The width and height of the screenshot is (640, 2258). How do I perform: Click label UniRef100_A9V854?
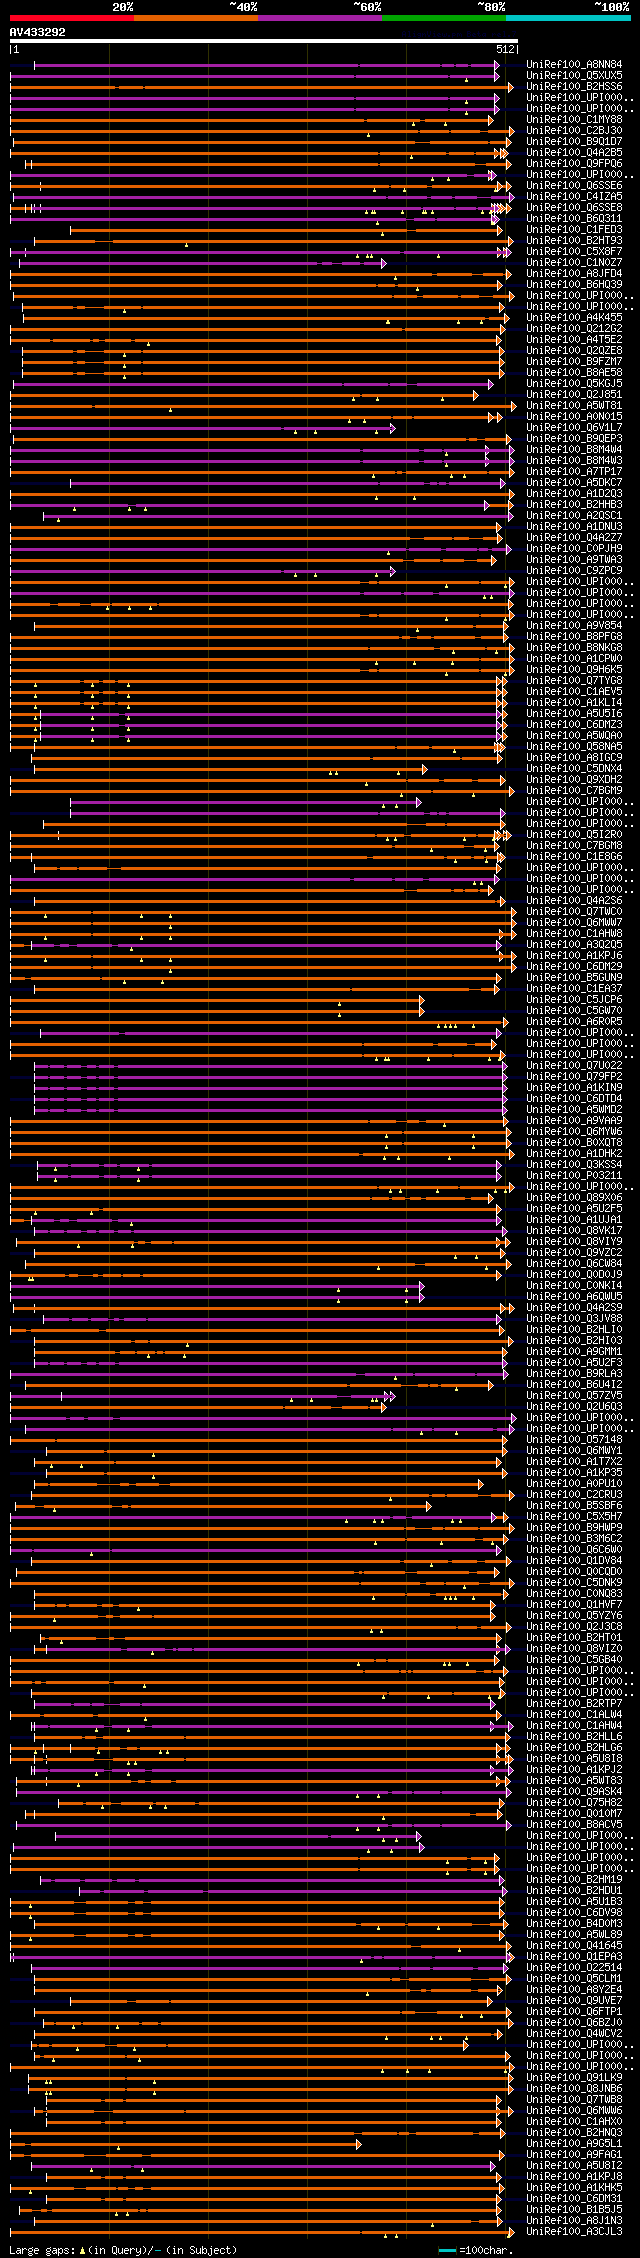[x=574, y=625]
